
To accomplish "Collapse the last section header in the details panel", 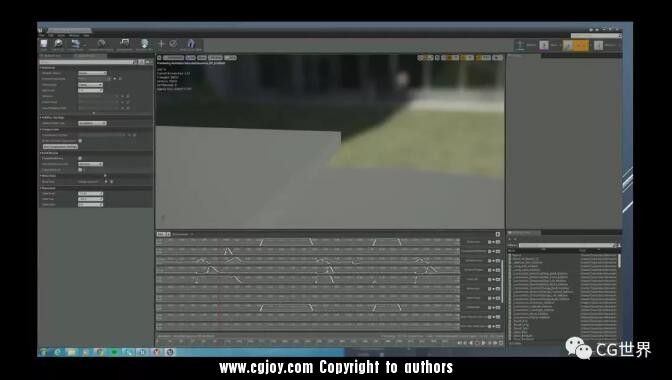I will 48,188.
